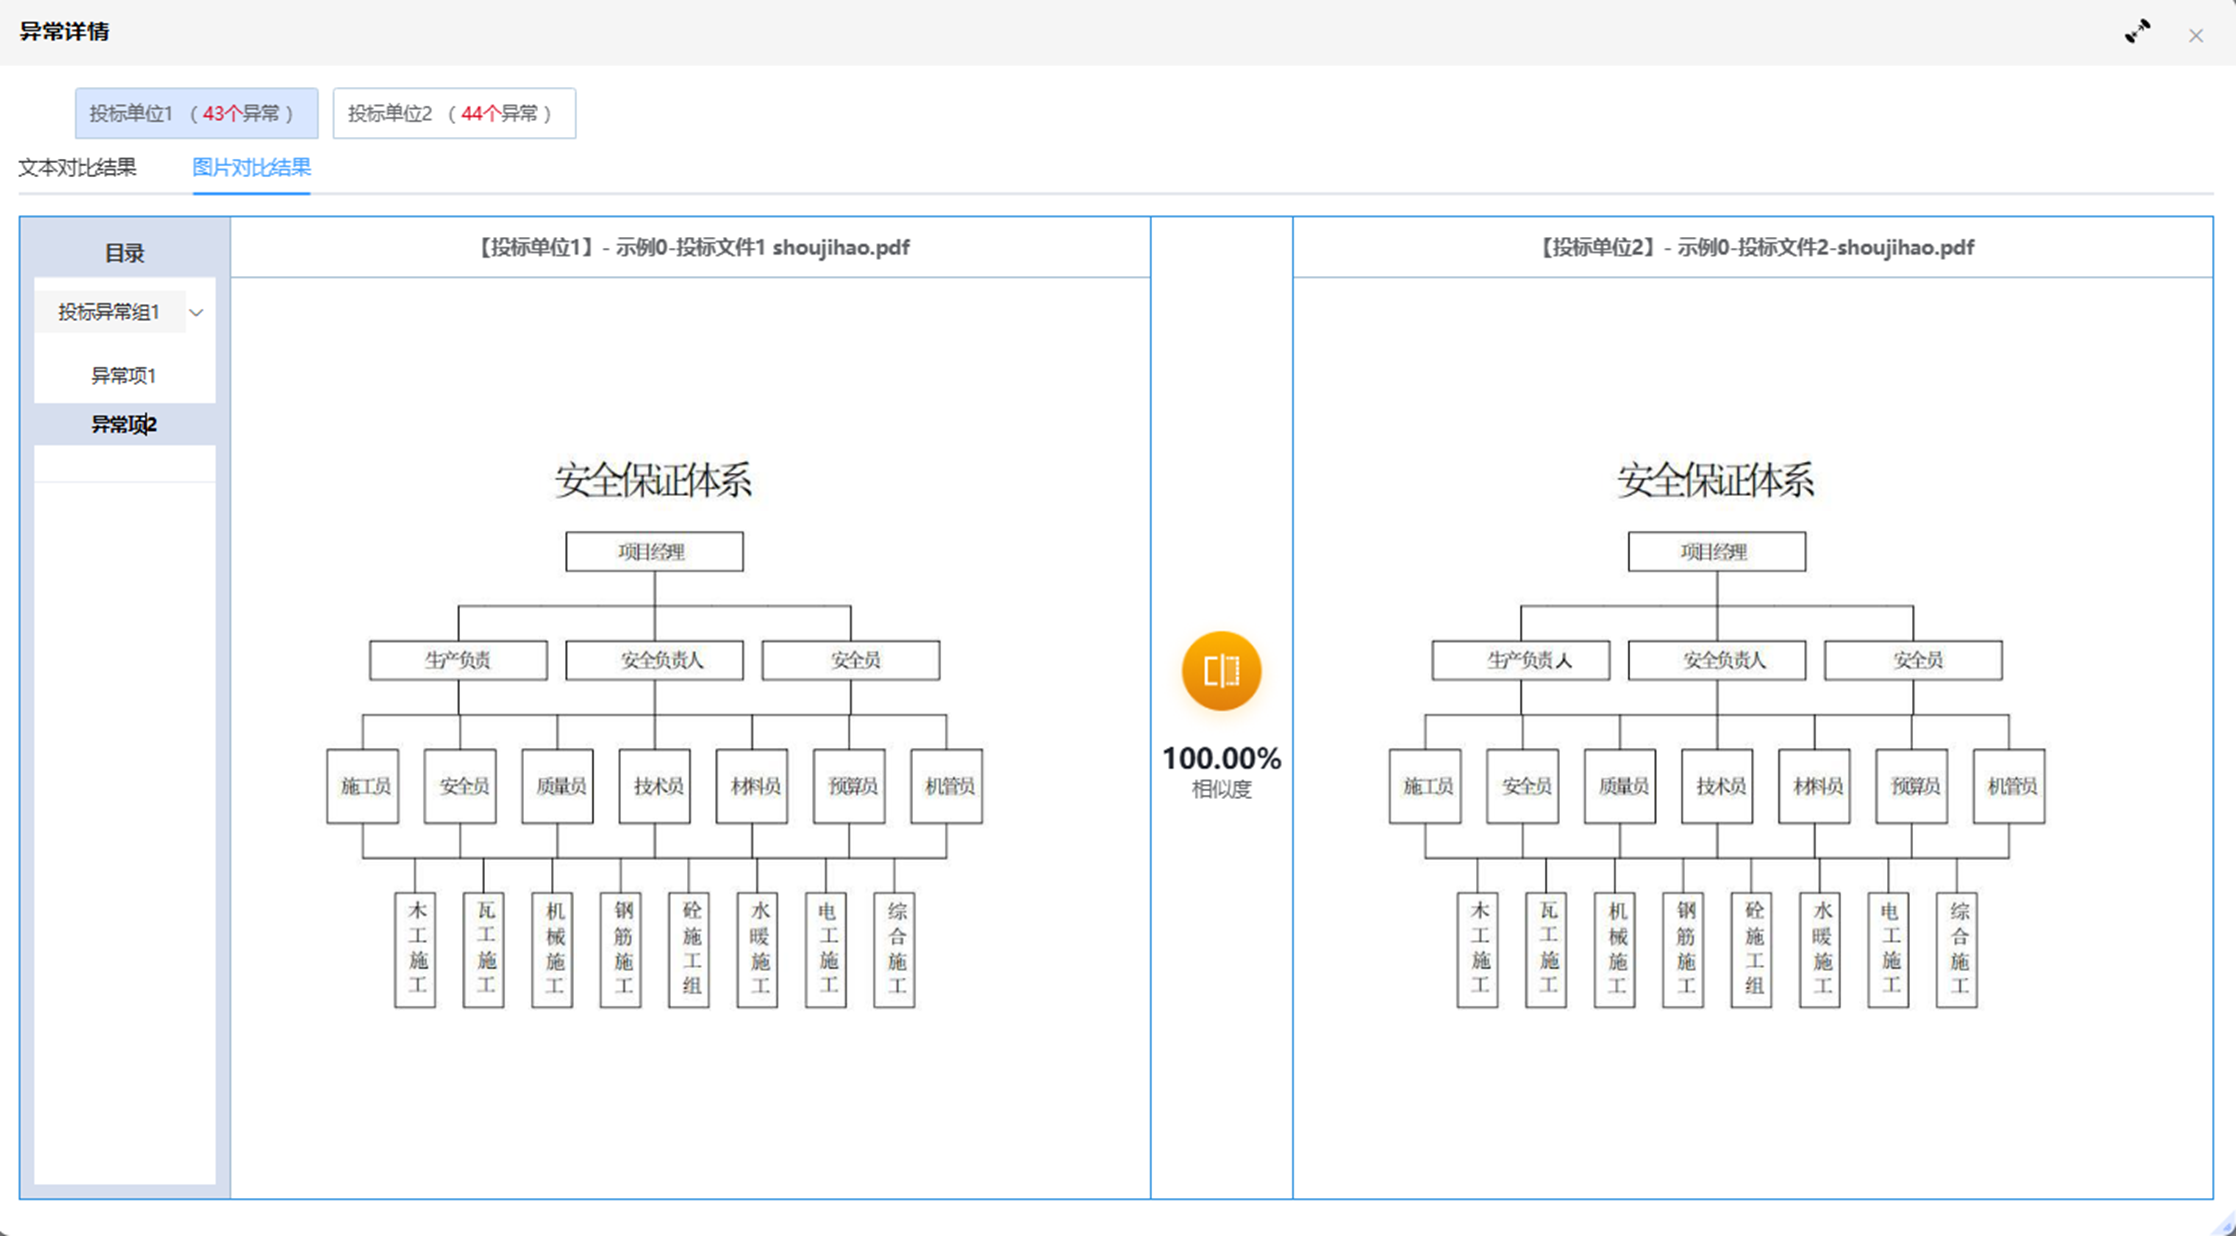Click the 综合施工 box in the left document
The image size is (2236, 1236).
894,950
